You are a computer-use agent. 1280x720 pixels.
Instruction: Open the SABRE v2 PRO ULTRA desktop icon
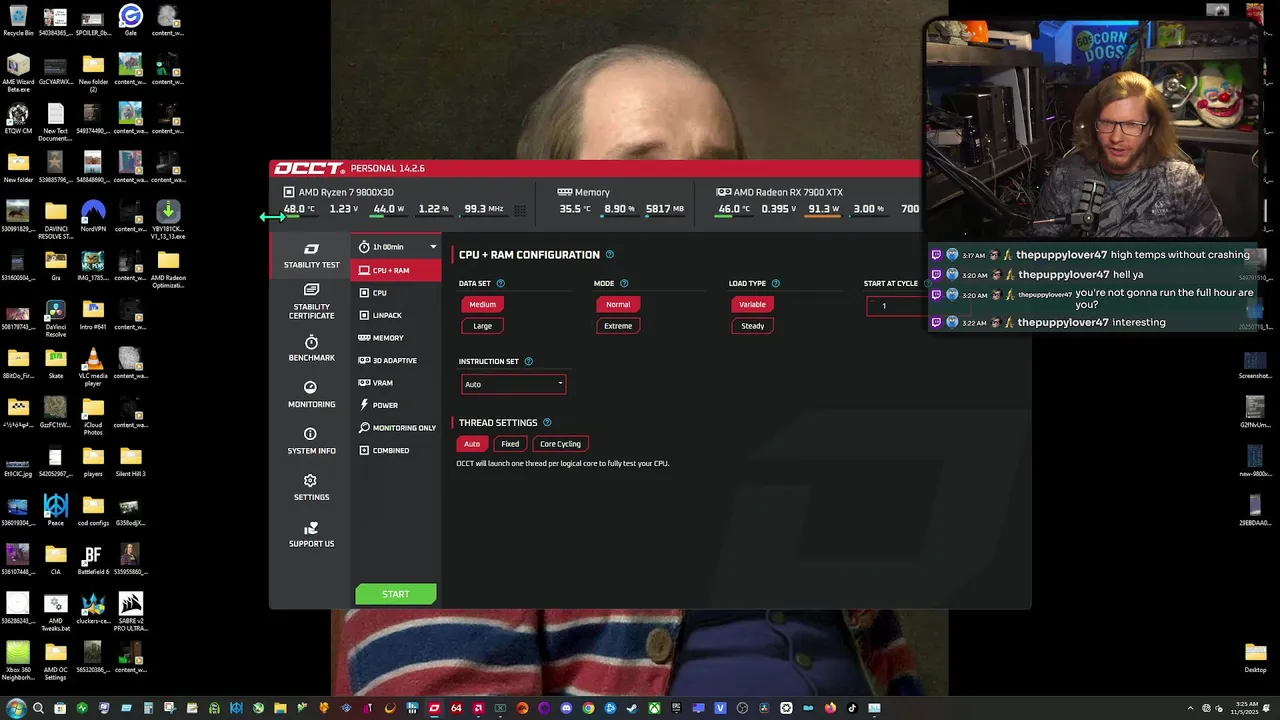click(x=130, y=612)
